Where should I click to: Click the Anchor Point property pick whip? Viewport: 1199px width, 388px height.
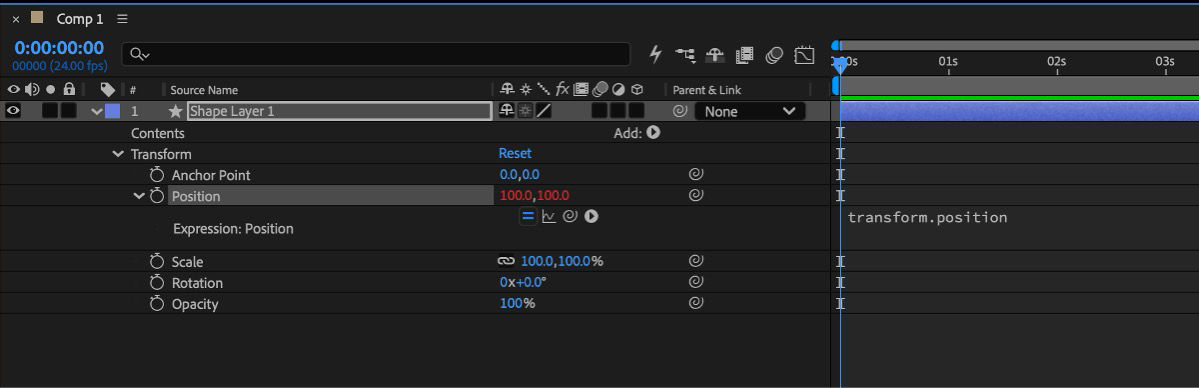(695, 174)
